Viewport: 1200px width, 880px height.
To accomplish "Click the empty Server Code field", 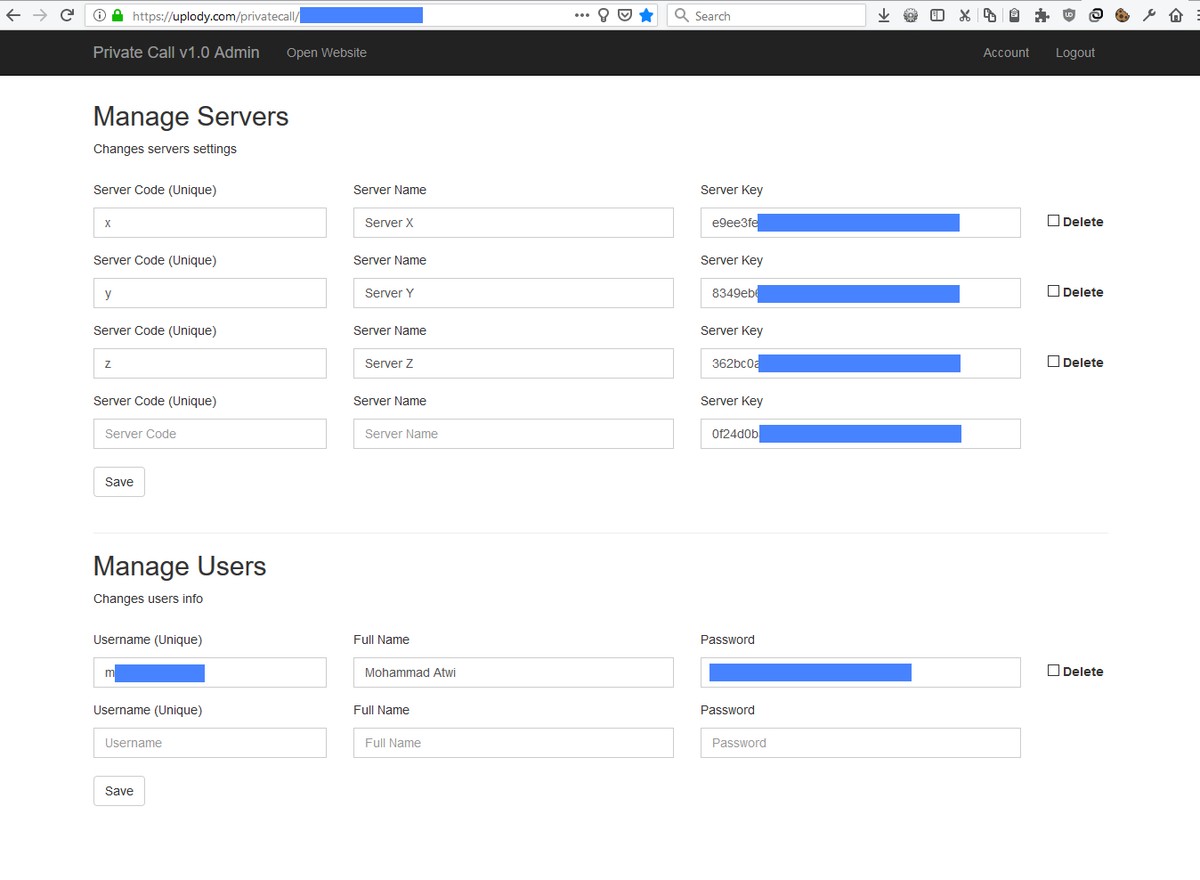I will click(209, 434).
